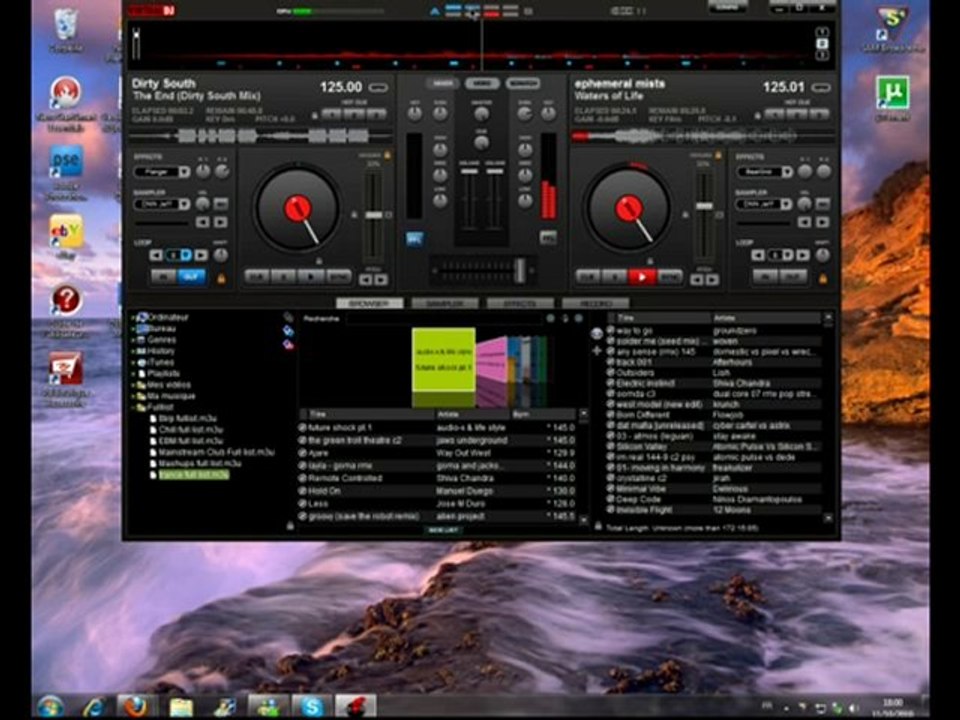
Task: Set hot cue 3 on the left deck
Action: (377, 114)
